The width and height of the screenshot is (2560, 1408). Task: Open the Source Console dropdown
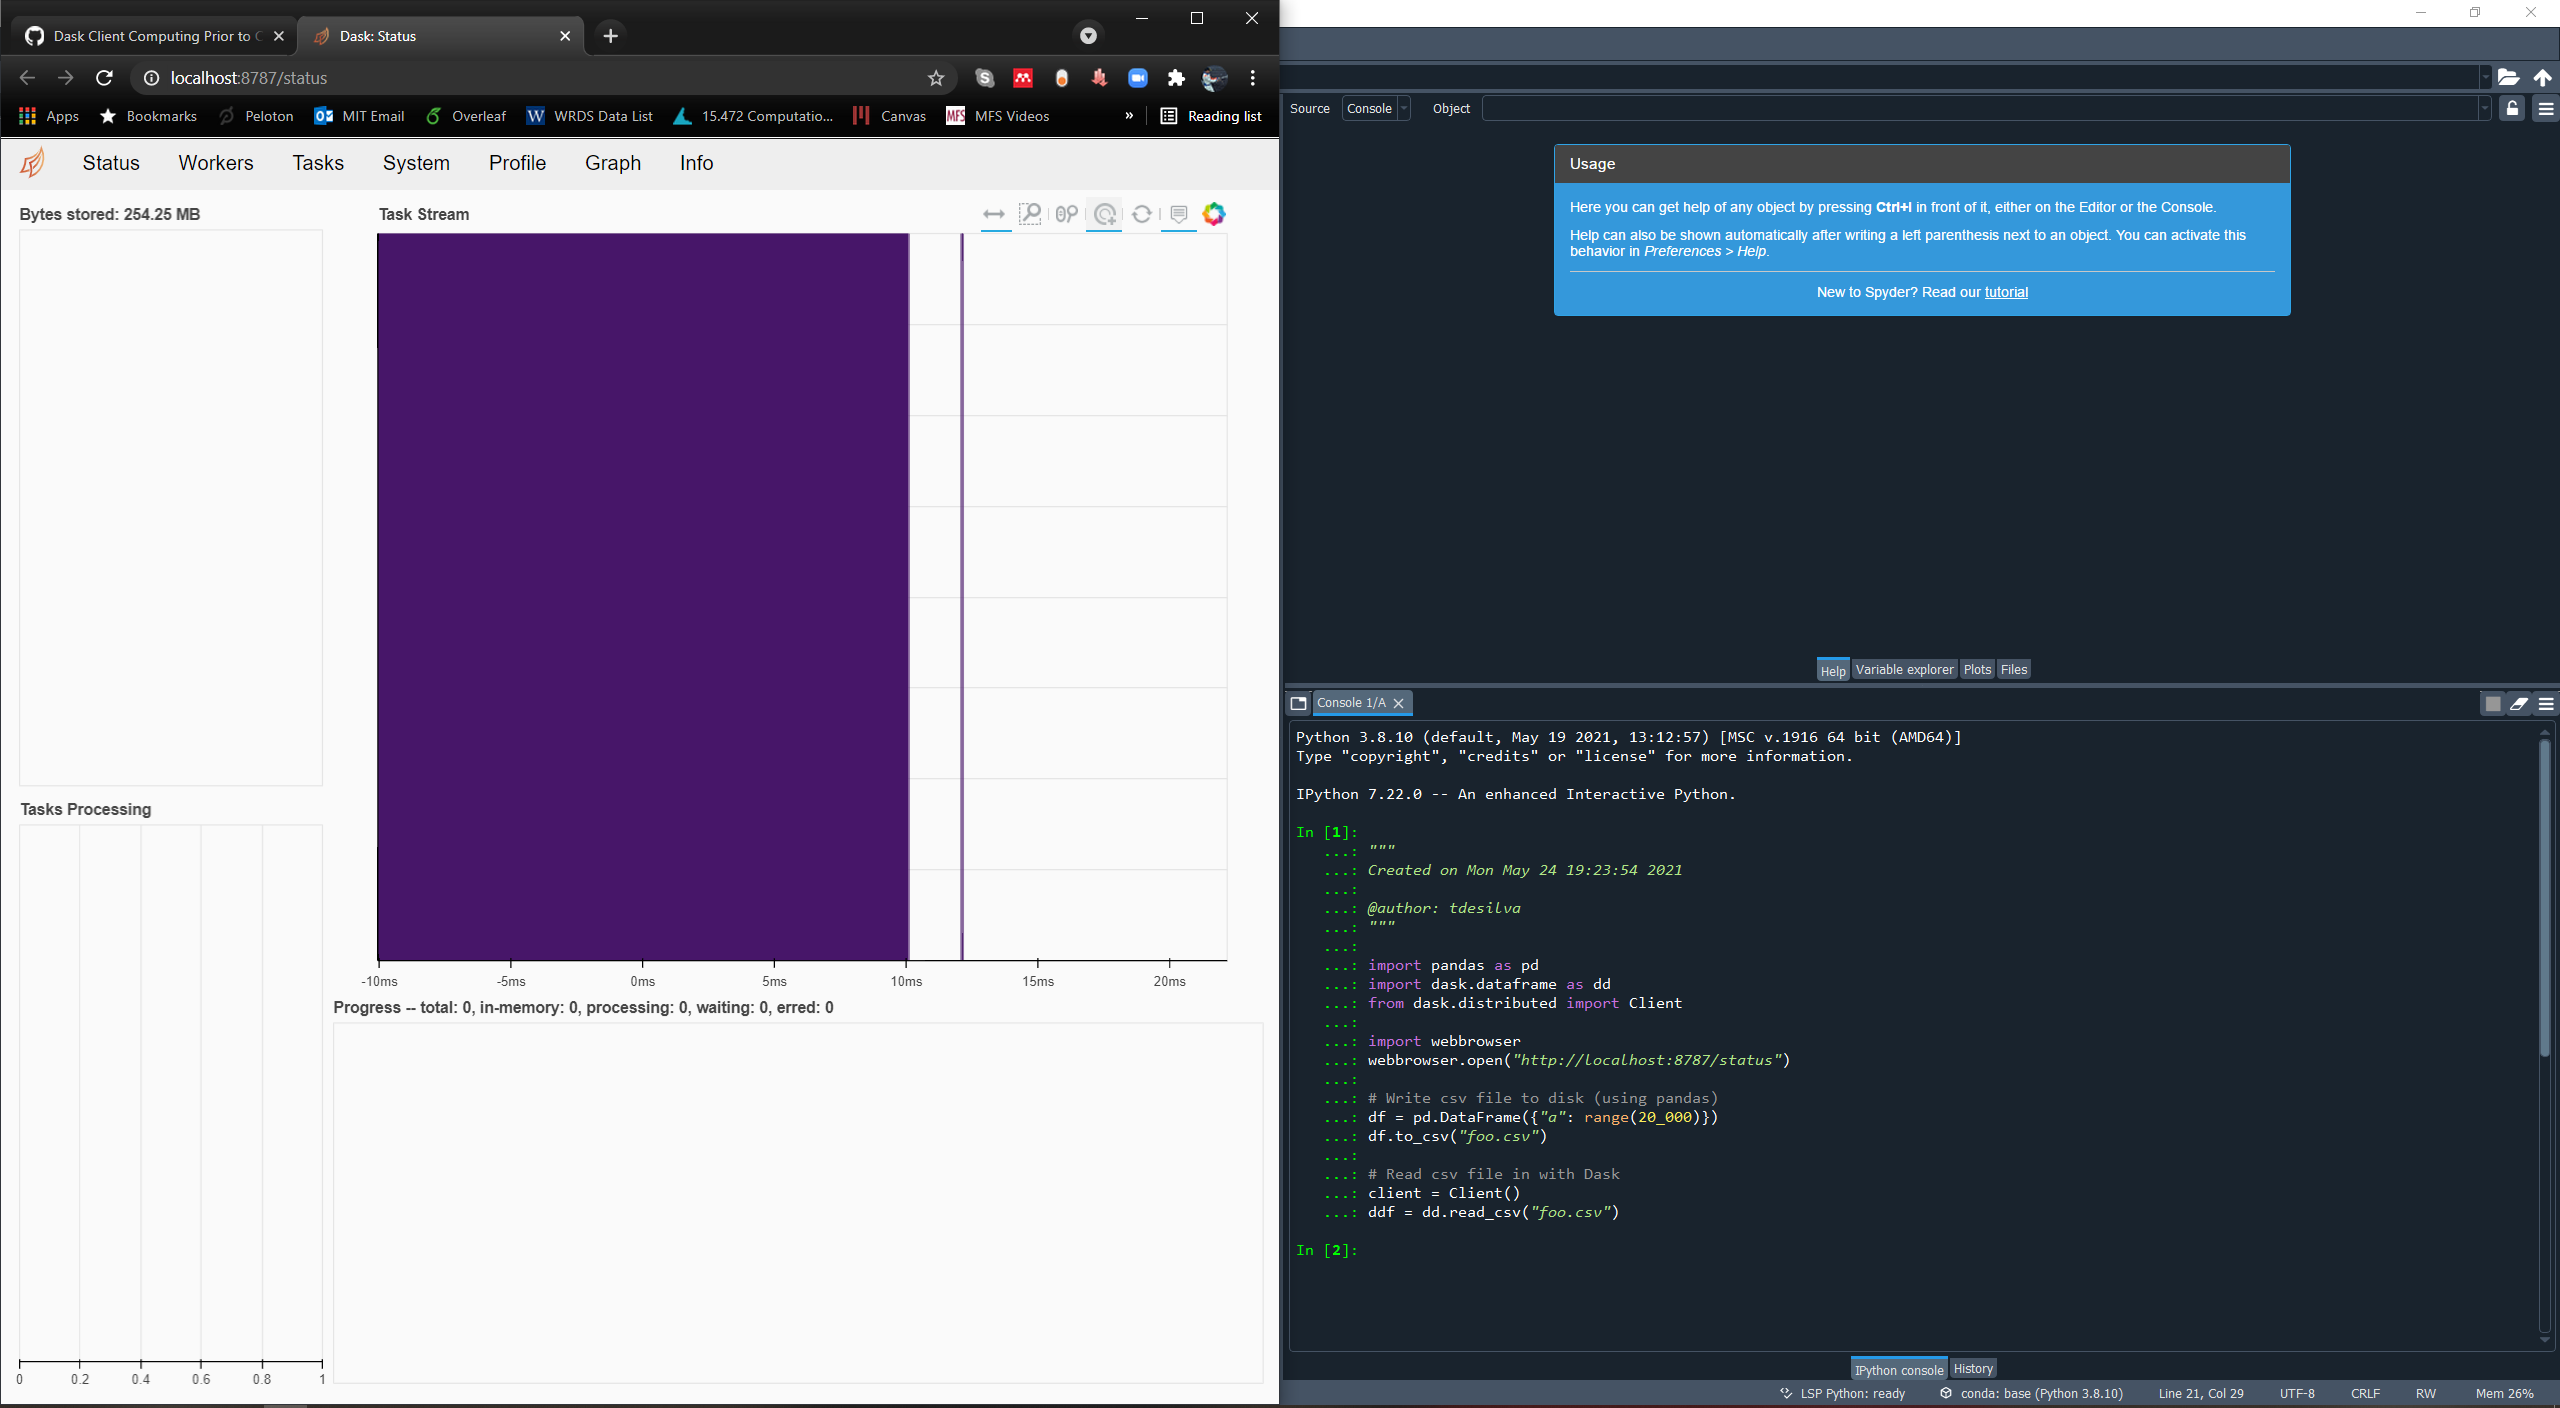click(x=1376, y=108)
